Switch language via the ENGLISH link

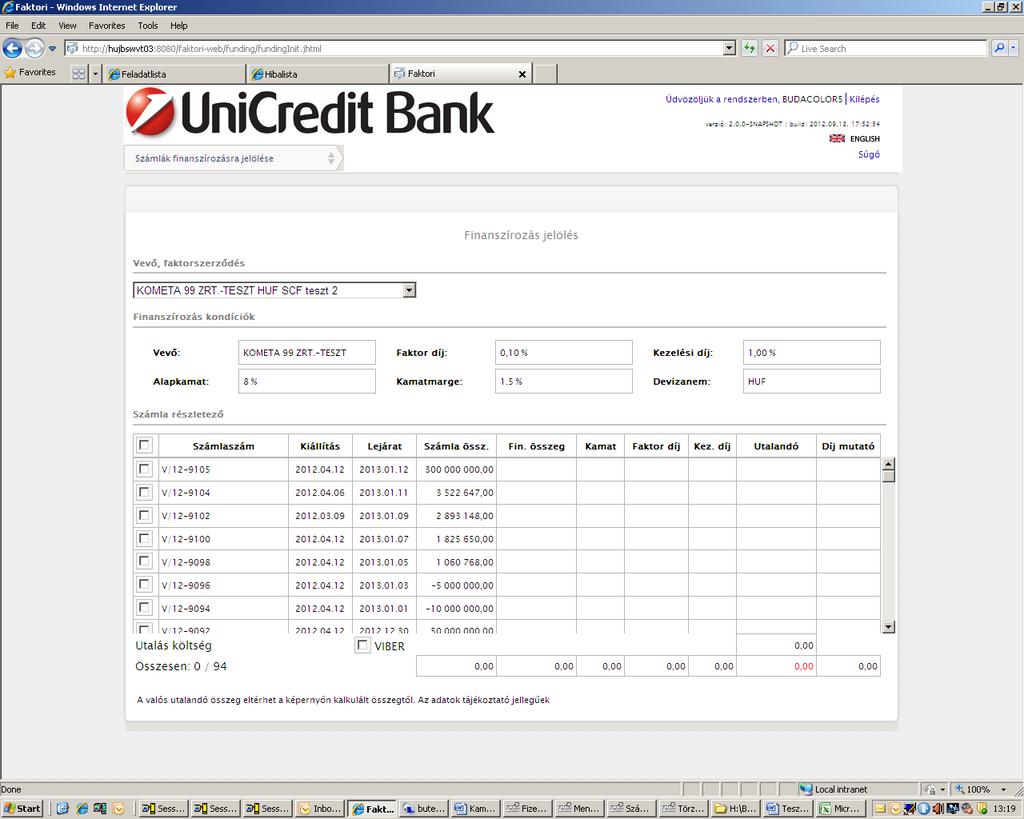865,138
